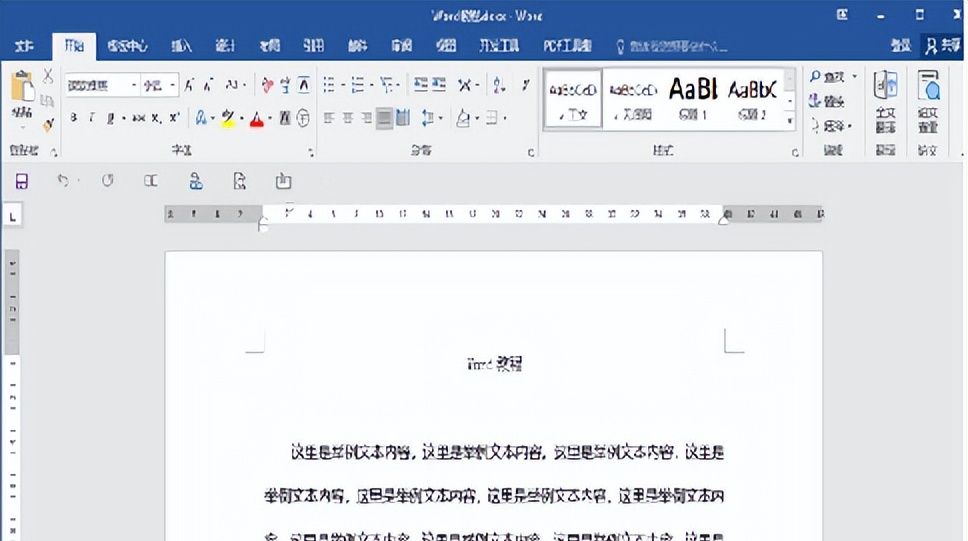Toggle justify alignment
Screen dimensions: 968x541
click(x=385, y=118)
